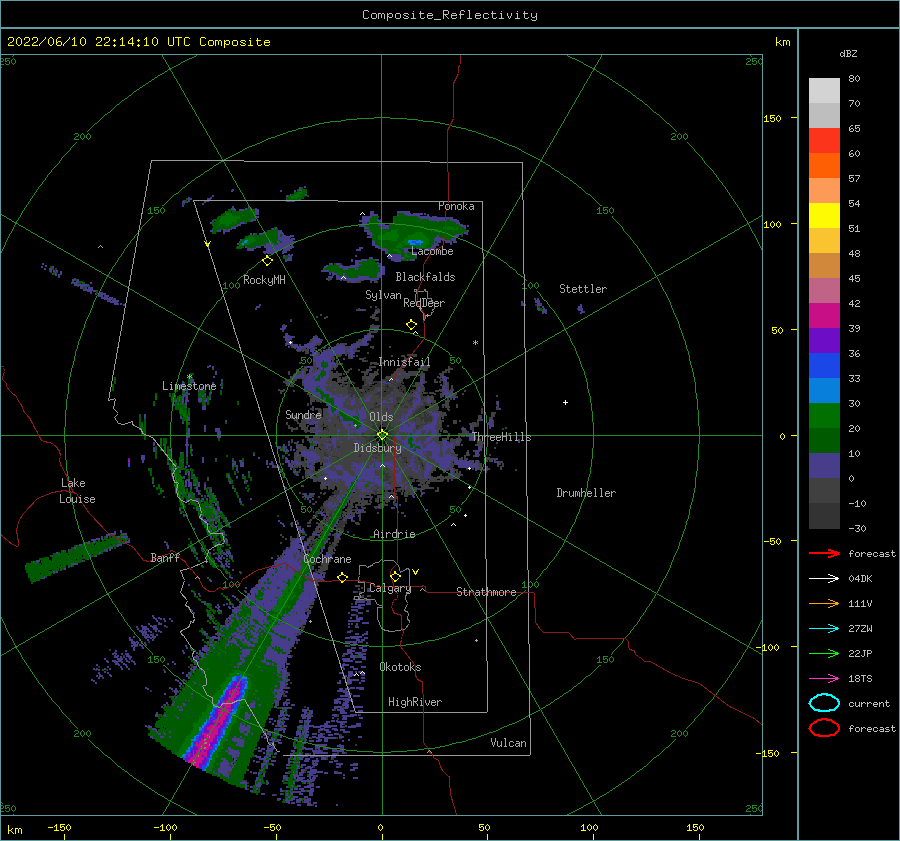Screen dimensions: 900x841
Task: Click the Composite_Reflectivity title
Action: click(x=450, y=15)
